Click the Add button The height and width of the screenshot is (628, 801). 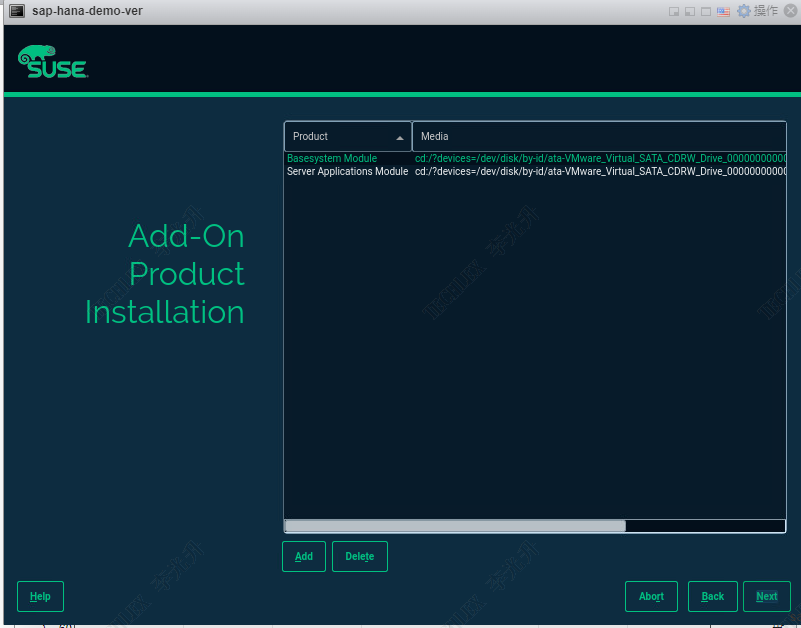coord(304,556)
